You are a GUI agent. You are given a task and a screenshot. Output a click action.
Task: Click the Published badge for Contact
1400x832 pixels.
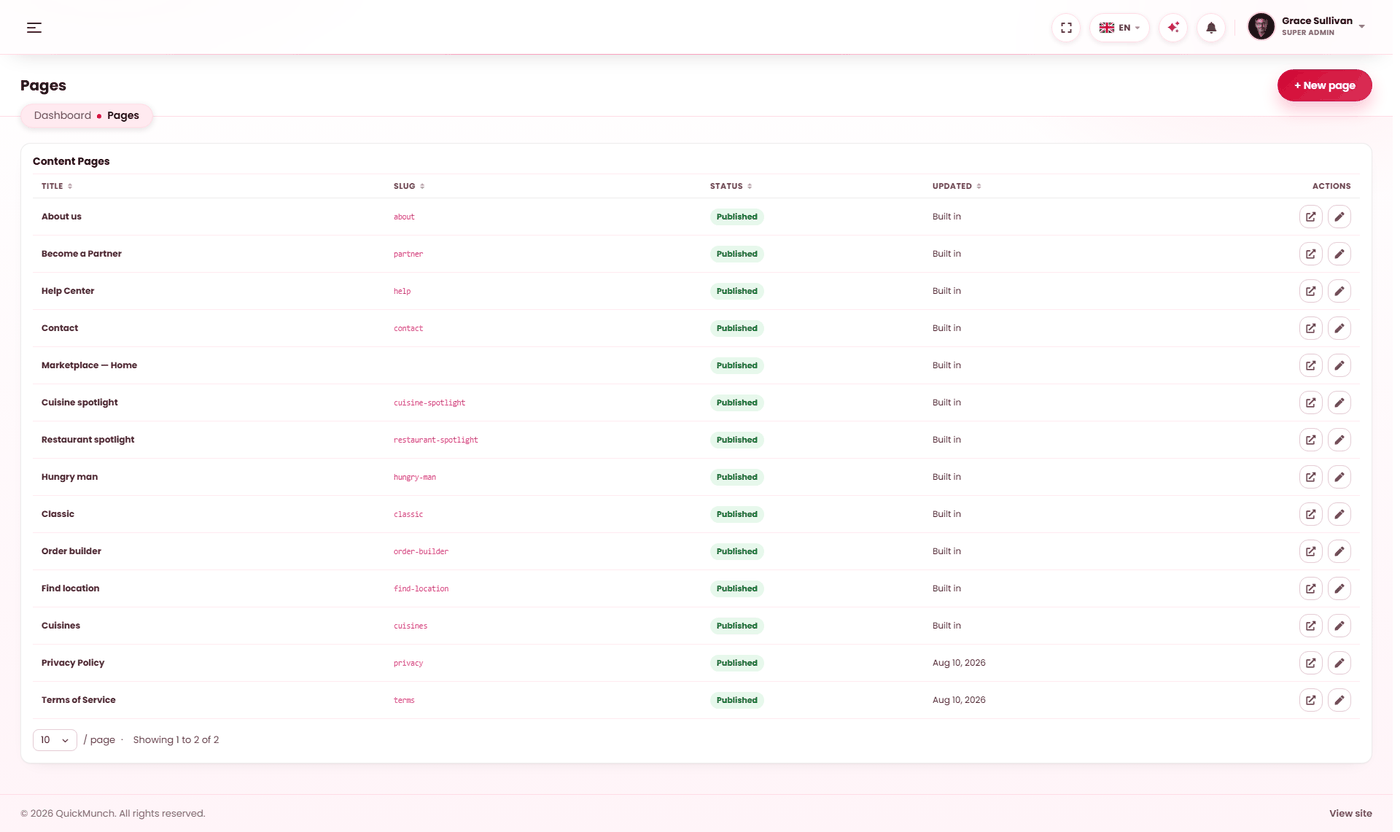pos(737,328)
